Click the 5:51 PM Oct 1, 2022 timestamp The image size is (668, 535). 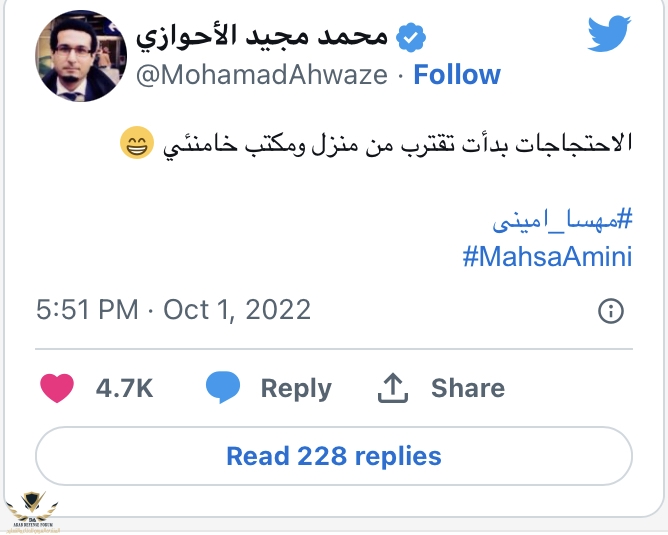pyautogui.click(x=174, y=310)
